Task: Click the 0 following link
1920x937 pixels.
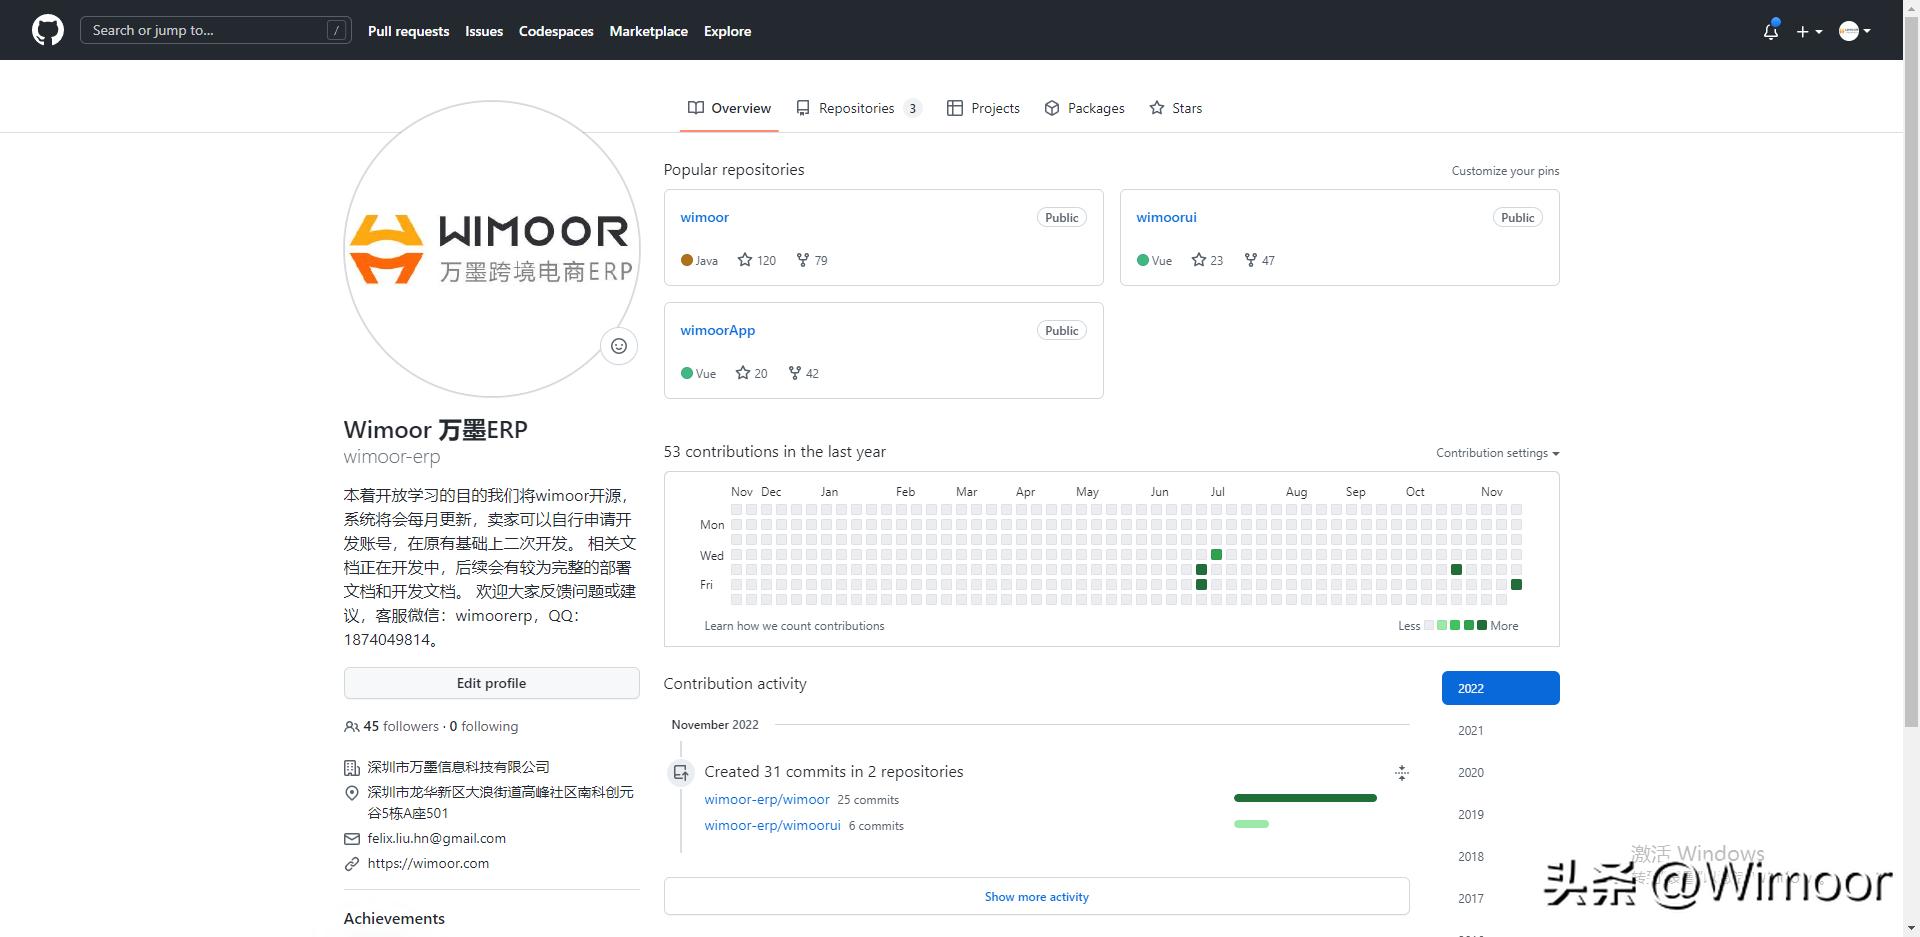Action: tap(484, 726)
